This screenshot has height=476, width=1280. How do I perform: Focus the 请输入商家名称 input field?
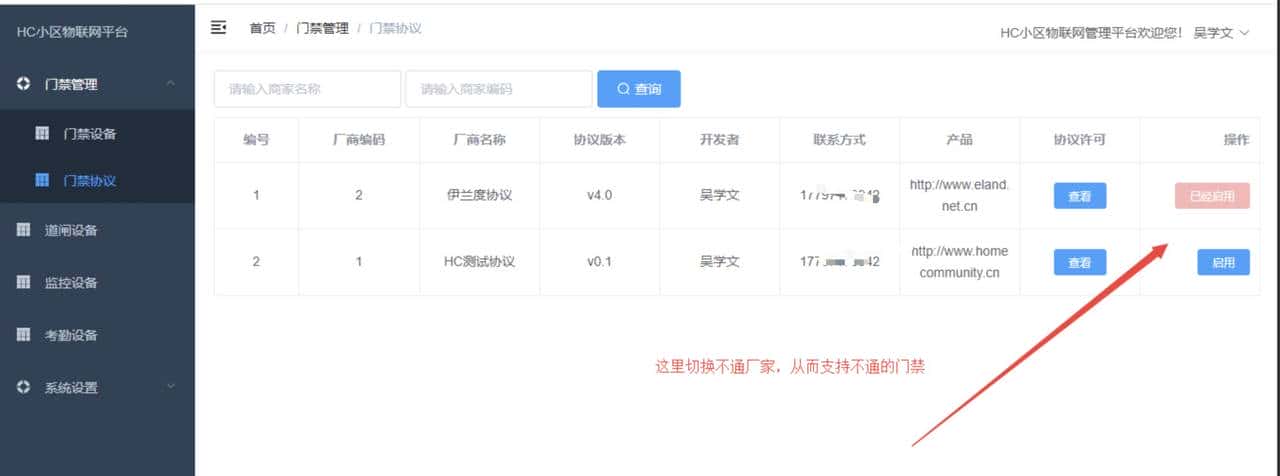[x=307, y=89]
